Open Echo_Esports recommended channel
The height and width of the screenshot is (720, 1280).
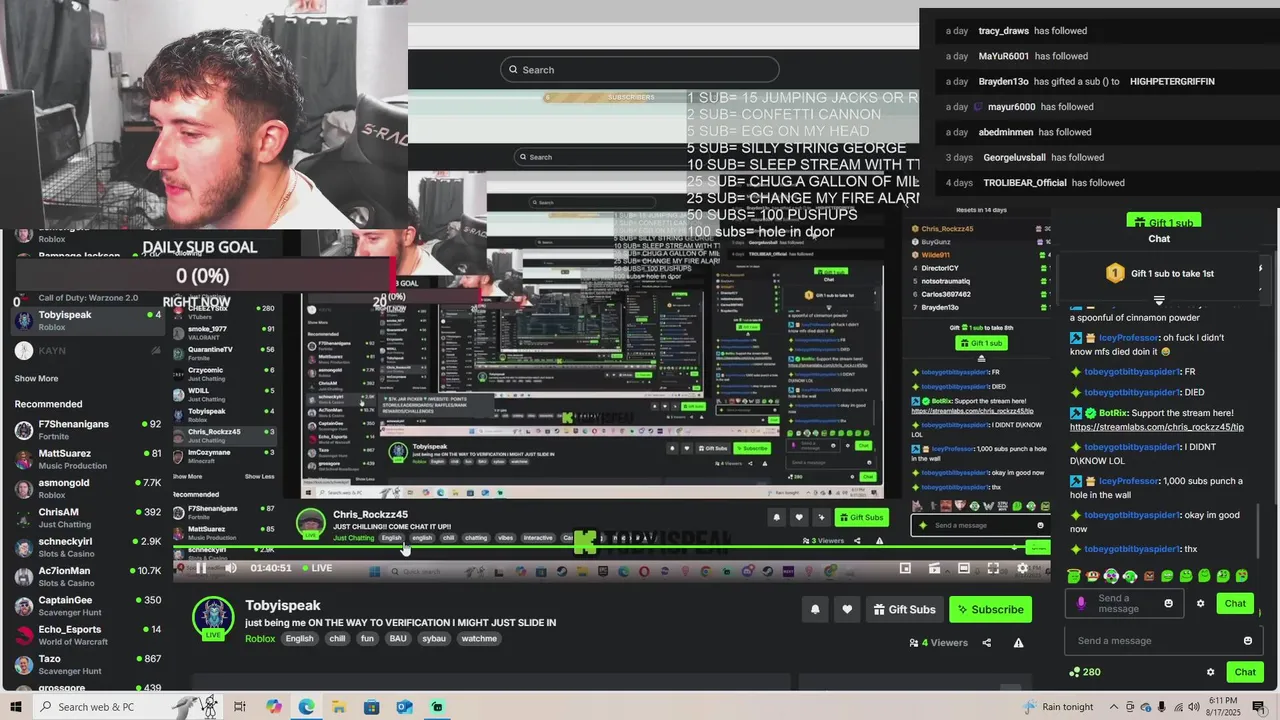pos(88,635)
